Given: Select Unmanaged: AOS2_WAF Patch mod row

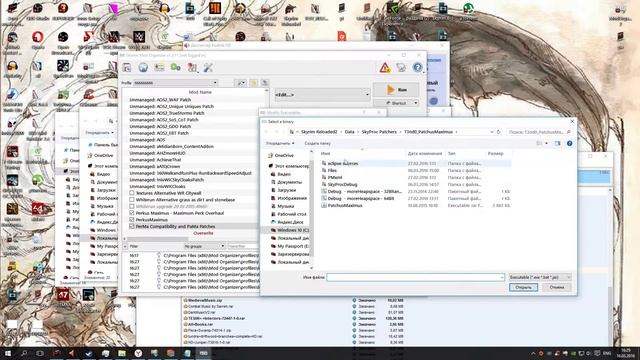Looking at the screenshot, I should point(160,100).
